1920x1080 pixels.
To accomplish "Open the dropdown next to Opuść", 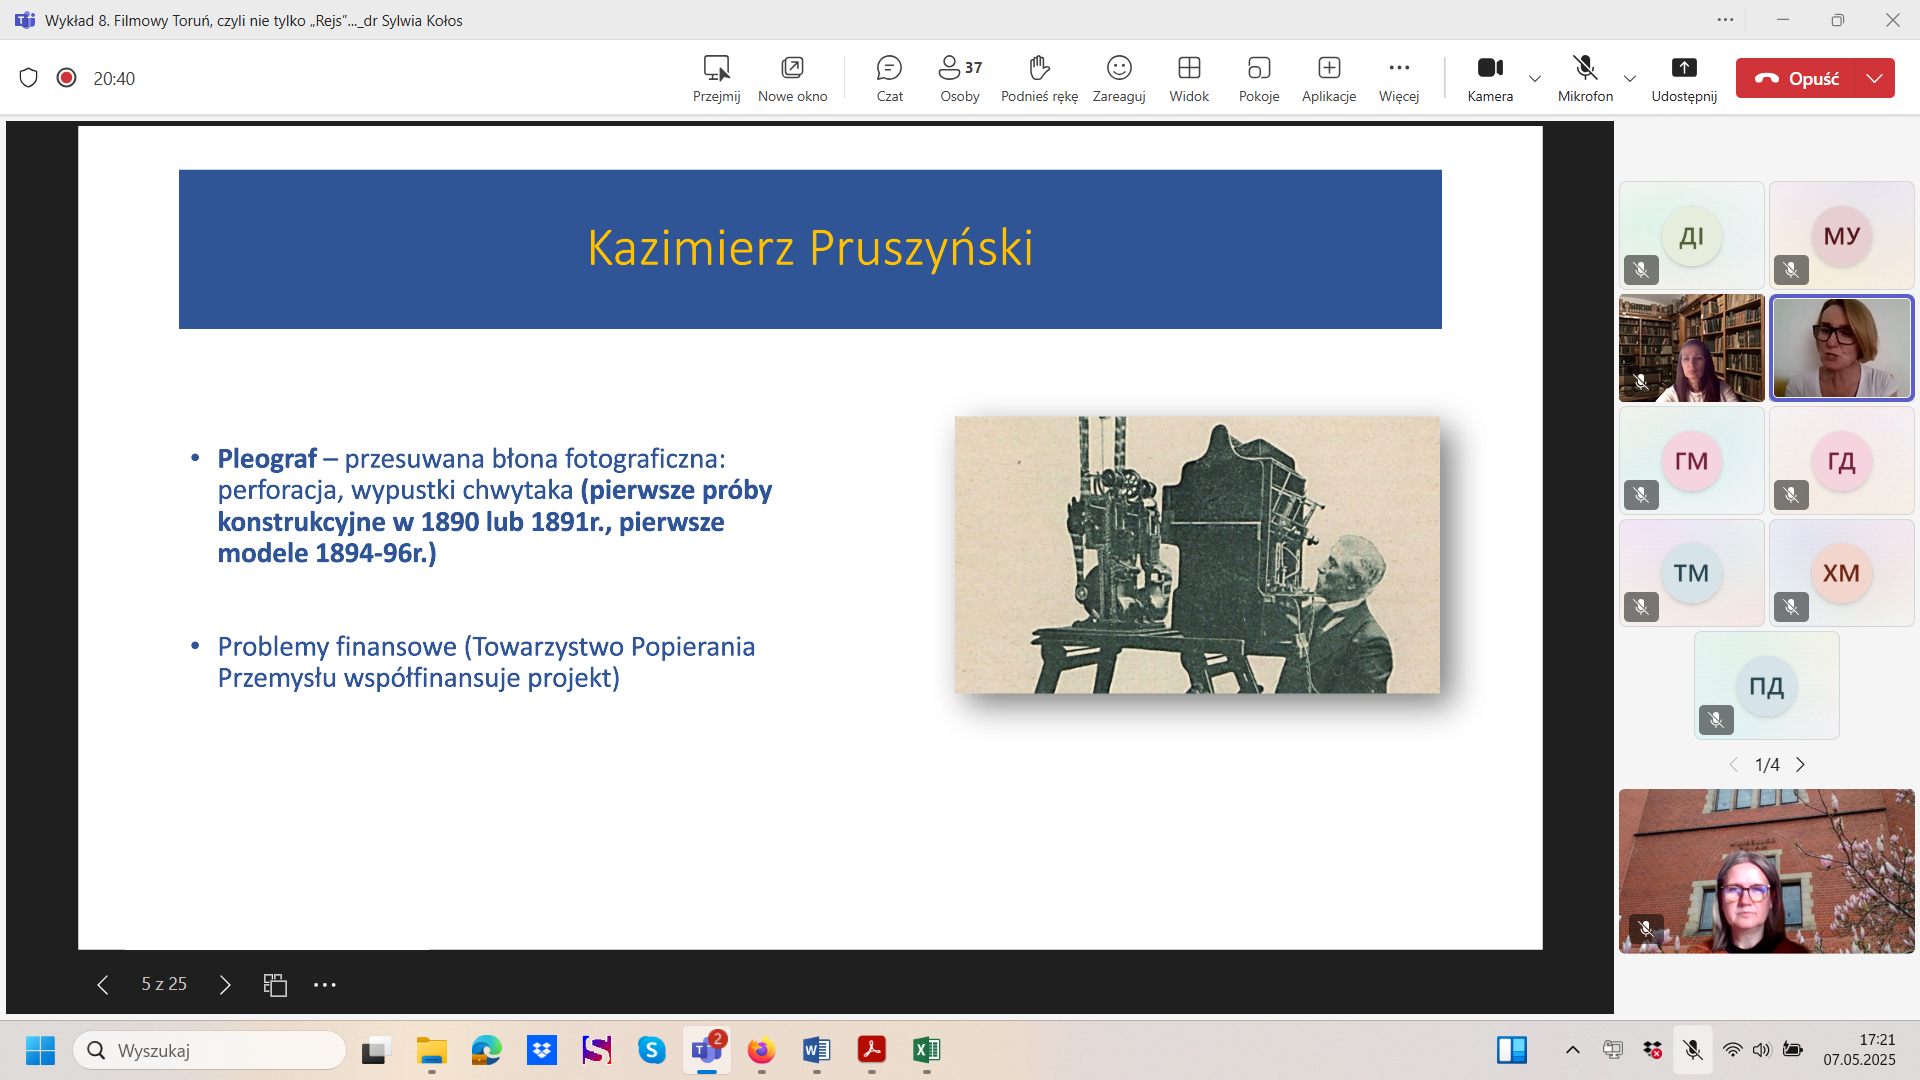I will tap(1874, 78).
